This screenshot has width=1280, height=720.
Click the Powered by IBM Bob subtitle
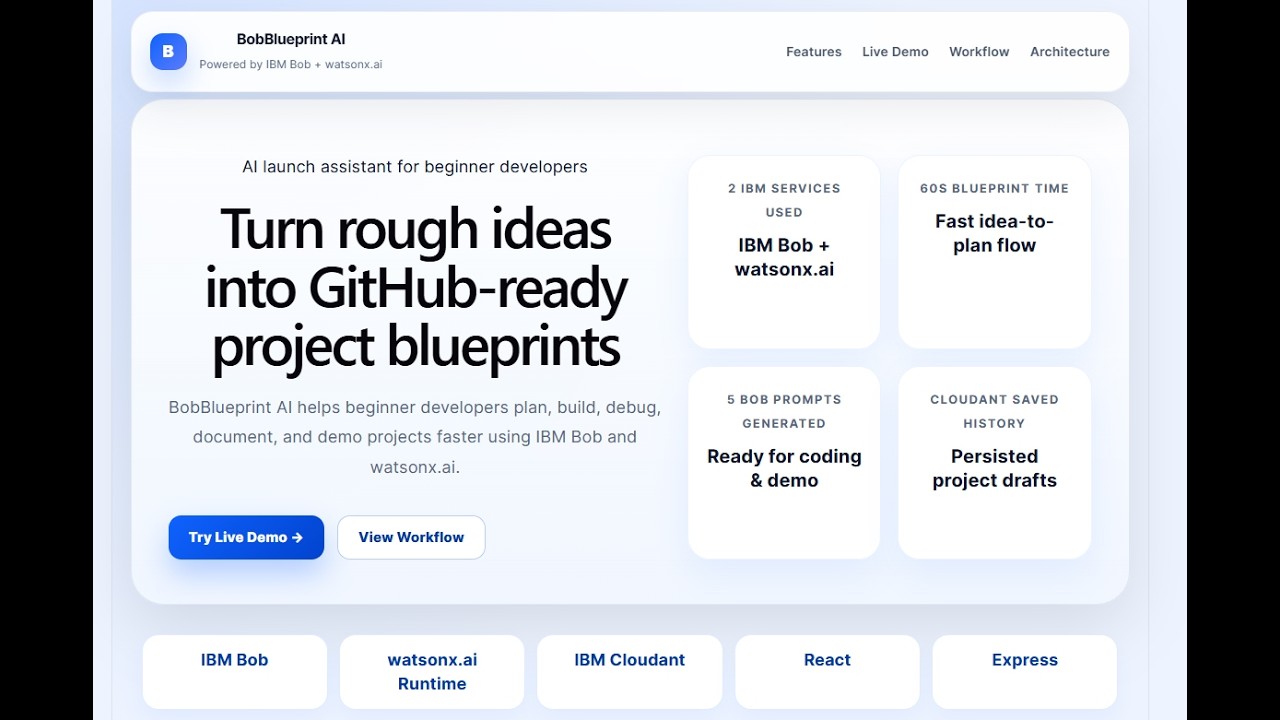(291, 64)
